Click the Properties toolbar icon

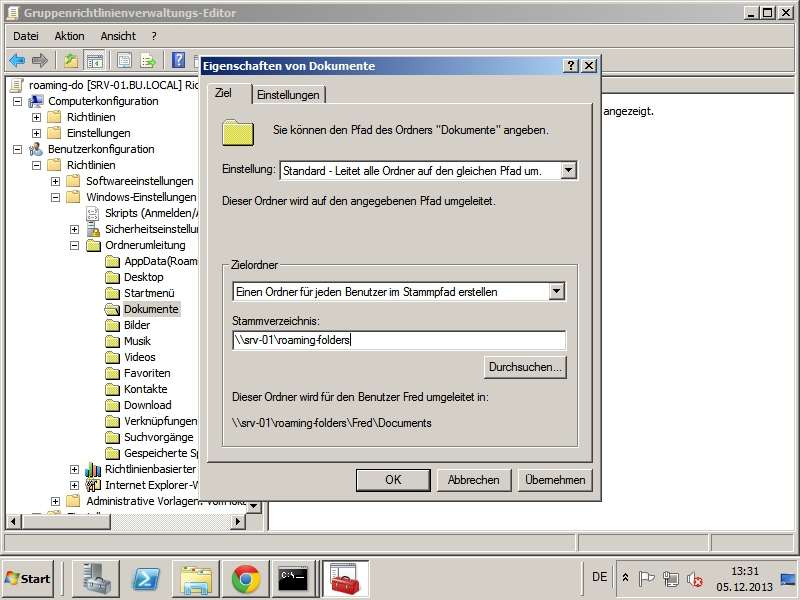(124, 61)
